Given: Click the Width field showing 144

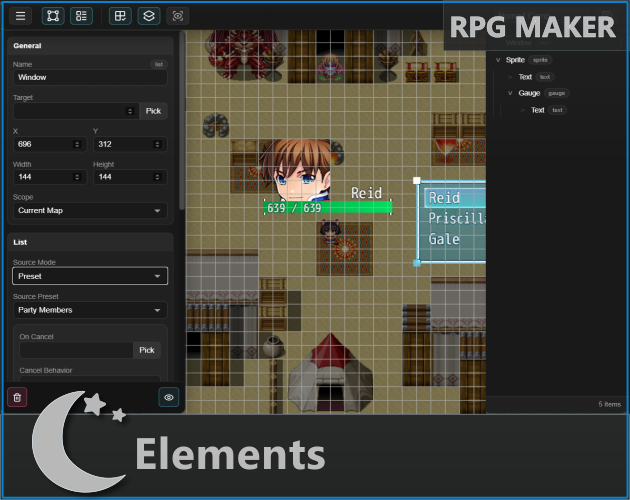Looking at the screenshot, I should click(x=50, y=177).
